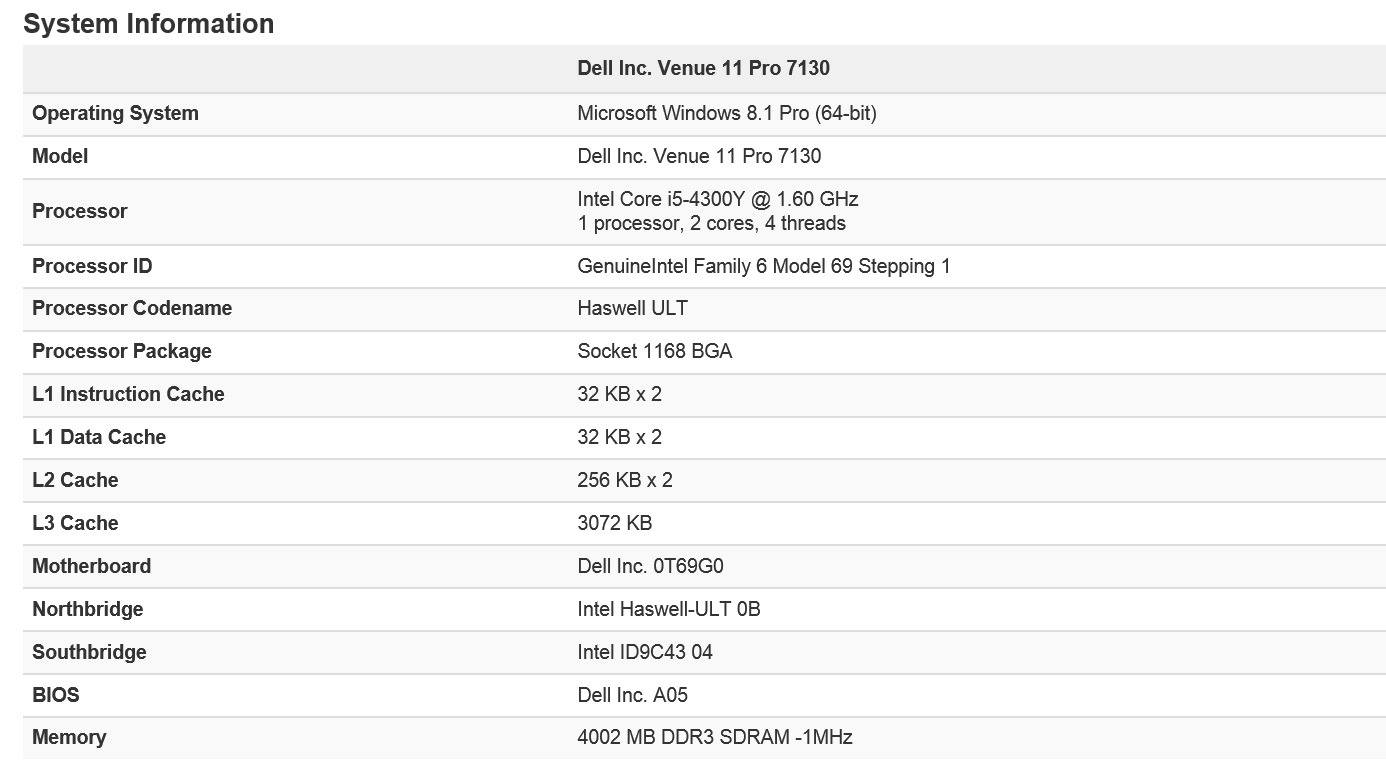The image size is (1386, 760).
Task: Click the 1 processor, 2 cores, 4 threads line
Action: (712, 224)
